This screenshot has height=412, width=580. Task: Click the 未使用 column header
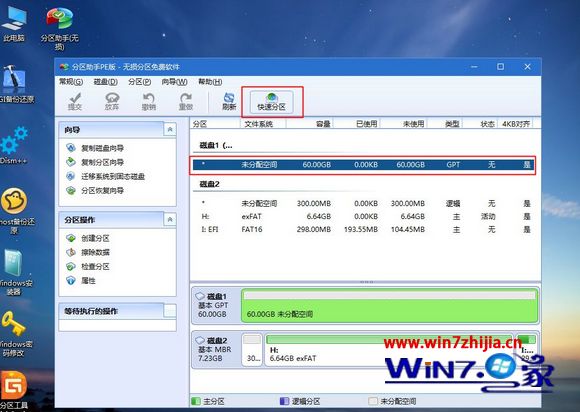[x=403, y=124]
